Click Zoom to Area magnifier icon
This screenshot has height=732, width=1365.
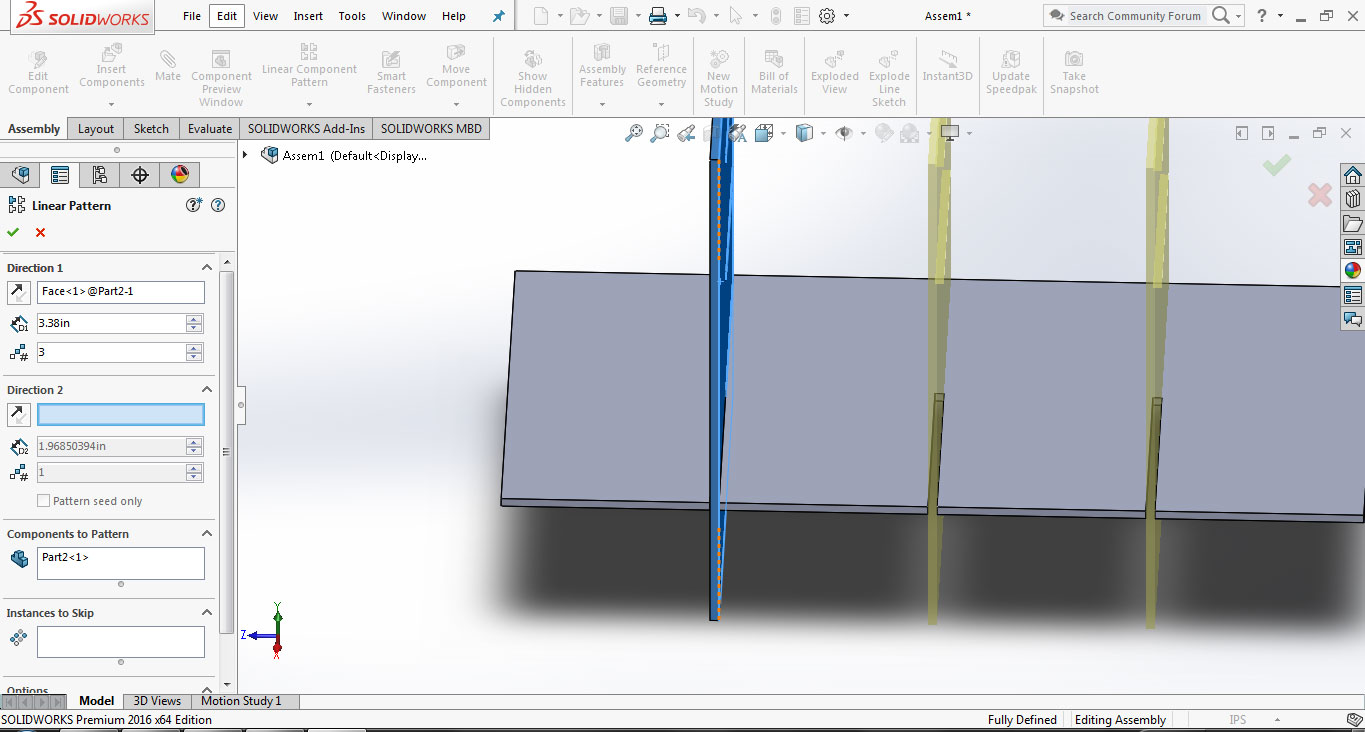(659, 132)
